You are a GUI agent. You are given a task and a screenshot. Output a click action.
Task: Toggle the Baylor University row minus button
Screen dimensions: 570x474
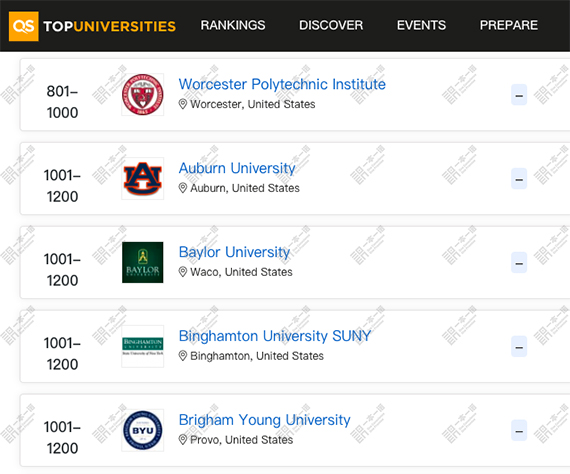[x=519, y=263]
